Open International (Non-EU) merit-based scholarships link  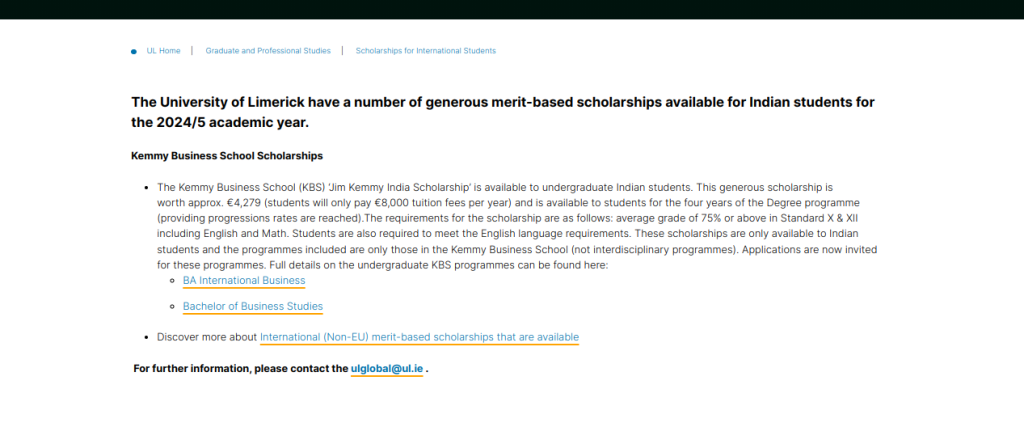coord(419,337)
